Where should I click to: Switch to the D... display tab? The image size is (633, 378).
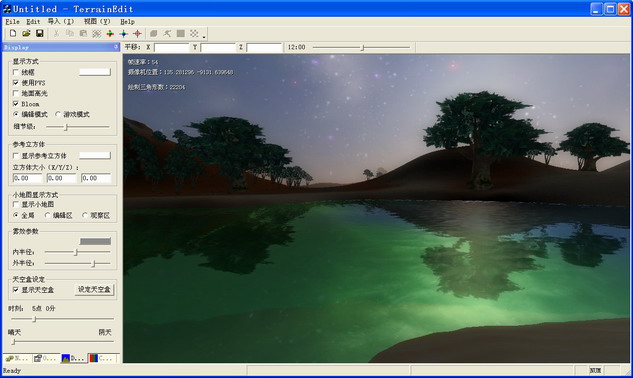coord(73,358)
